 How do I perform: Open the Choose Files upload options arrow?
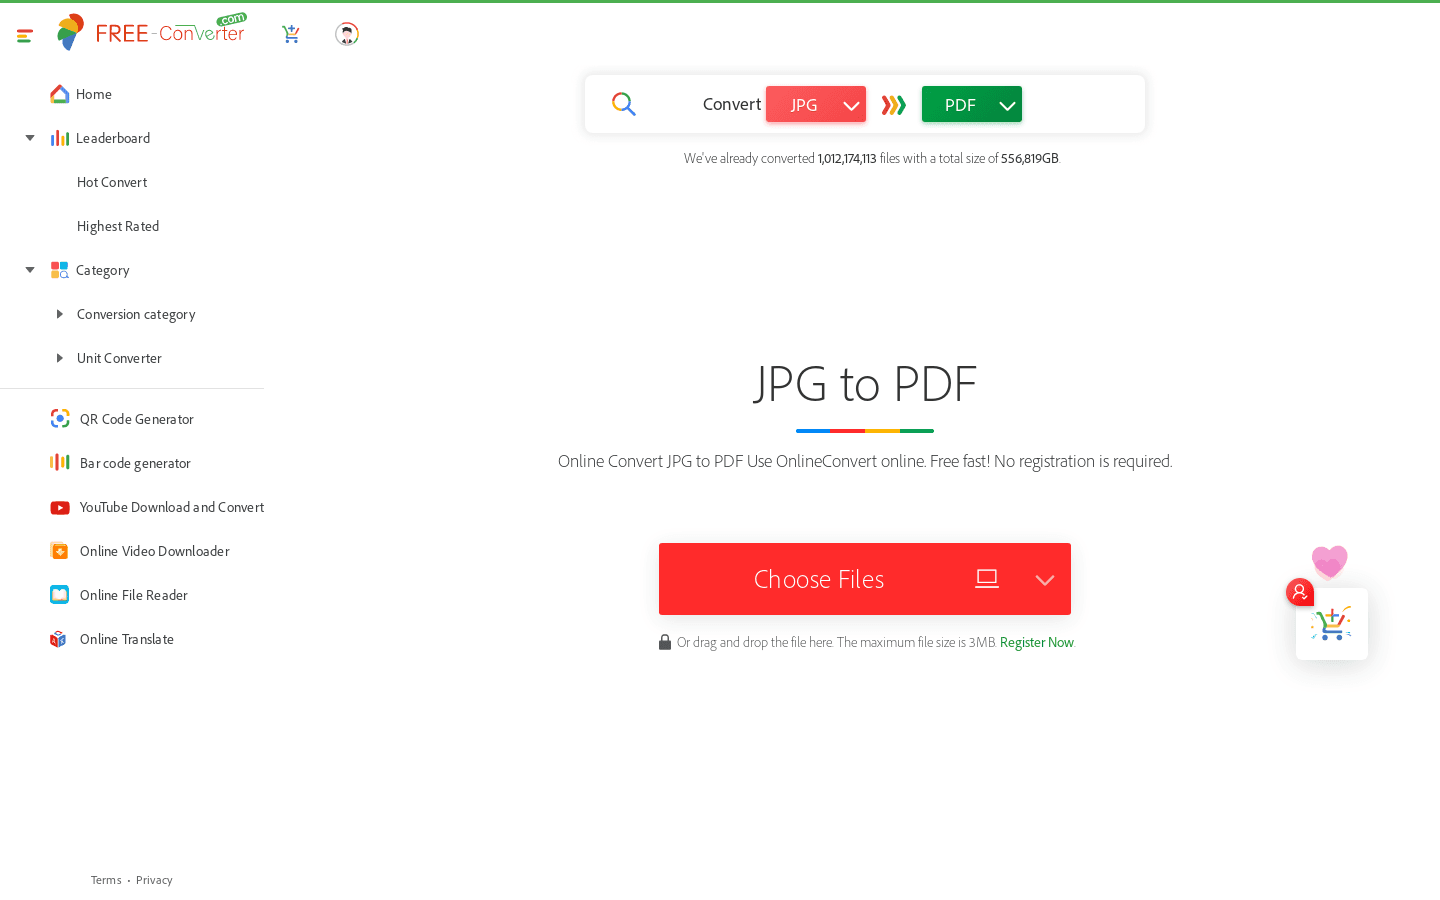[1044, 579]
